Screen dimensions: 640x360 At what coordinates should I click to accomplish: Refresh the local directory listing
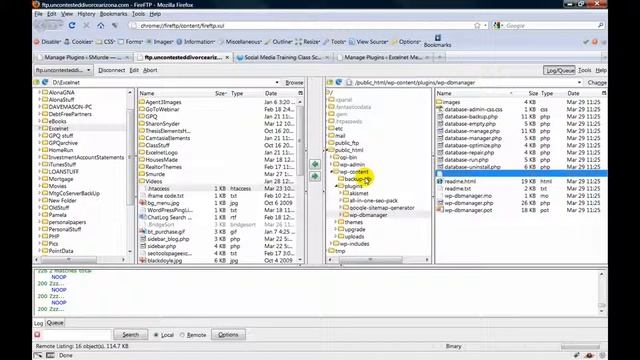(45, 82)
